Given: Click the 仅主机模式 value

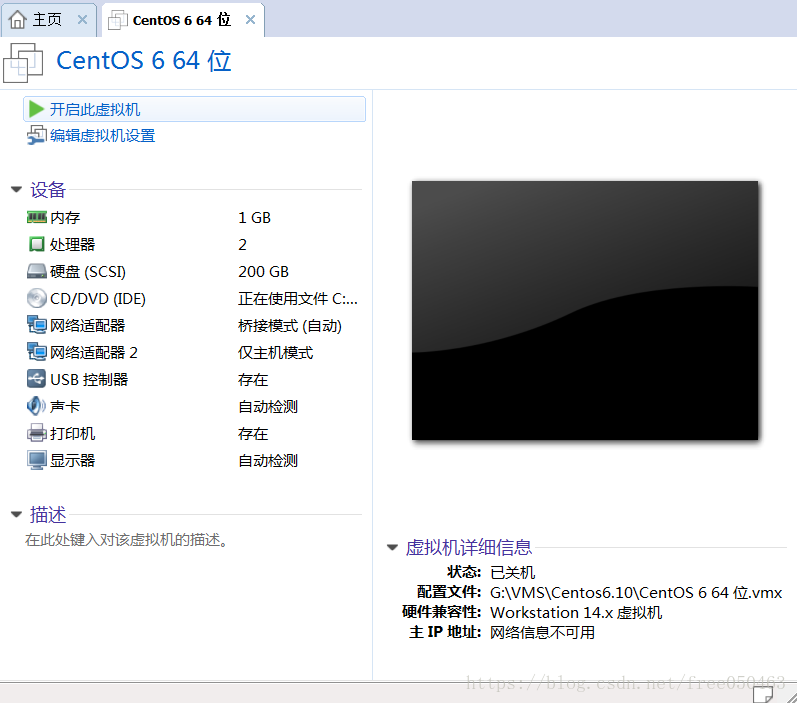Looking at the screenshot, I should point(275,352).
